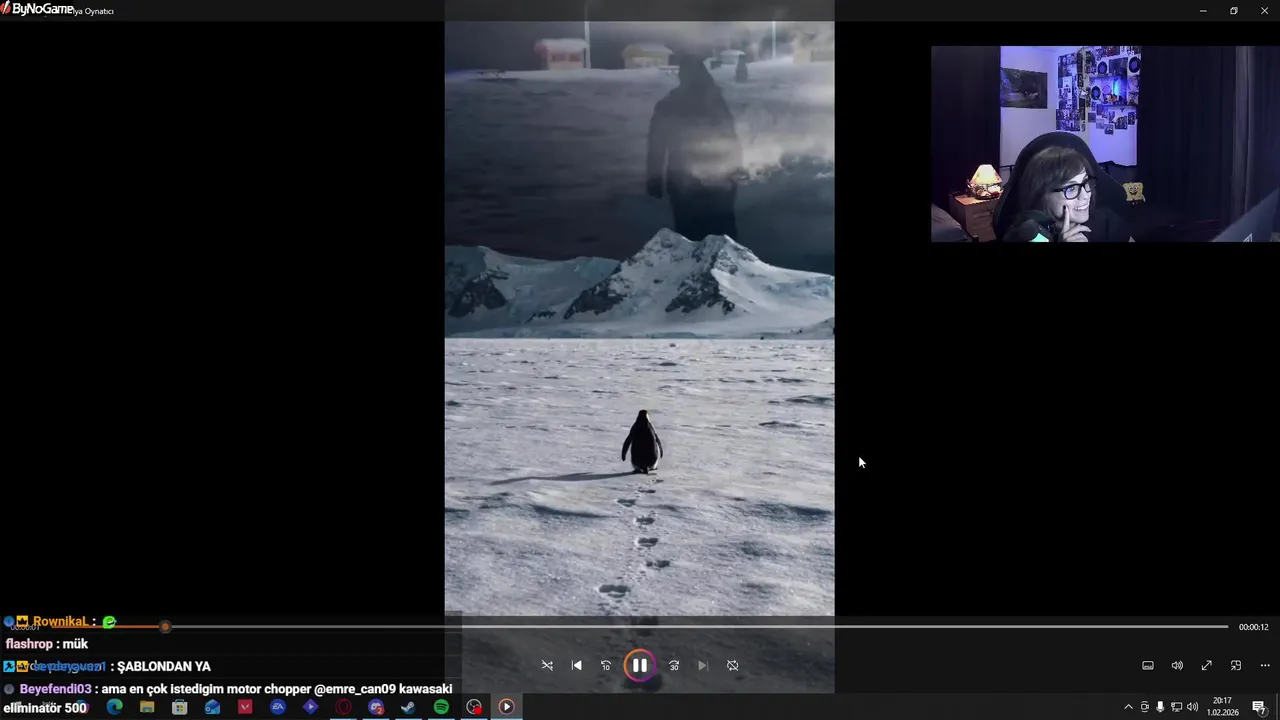The image size is (1280, 720).
Task: Click flashrop chat message
Action: [47, 644]
